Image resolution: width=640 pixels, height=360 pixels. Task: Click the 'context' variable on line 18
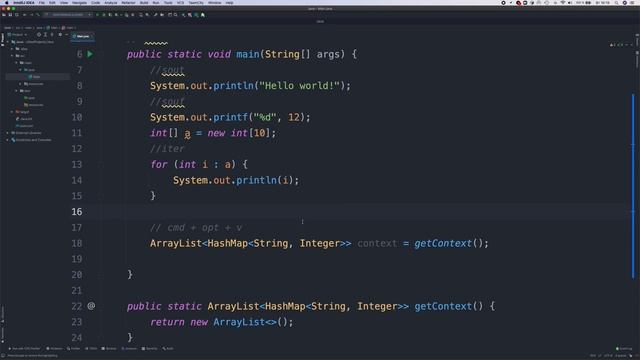[377, 243]
